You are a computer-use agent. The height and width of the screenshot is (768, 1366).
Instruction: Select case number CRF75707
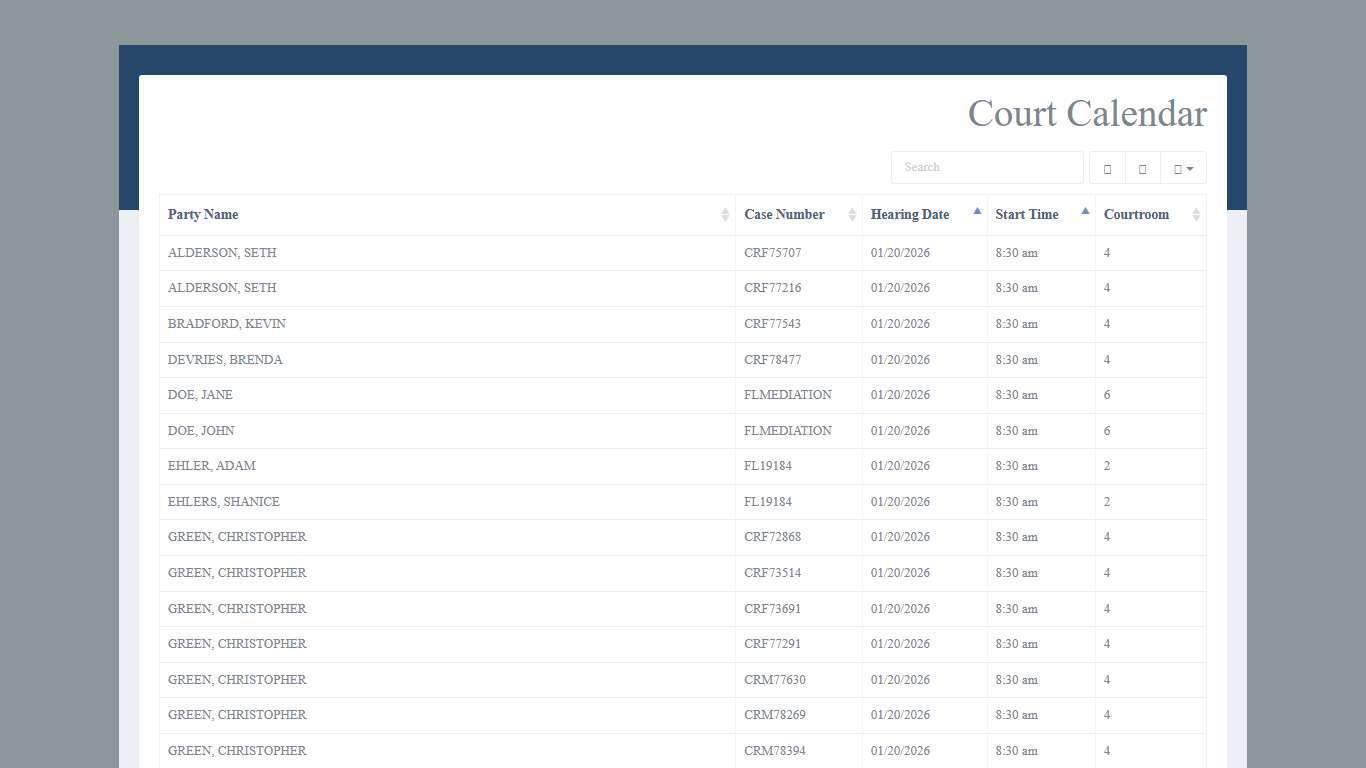click(x=772, y=253)
